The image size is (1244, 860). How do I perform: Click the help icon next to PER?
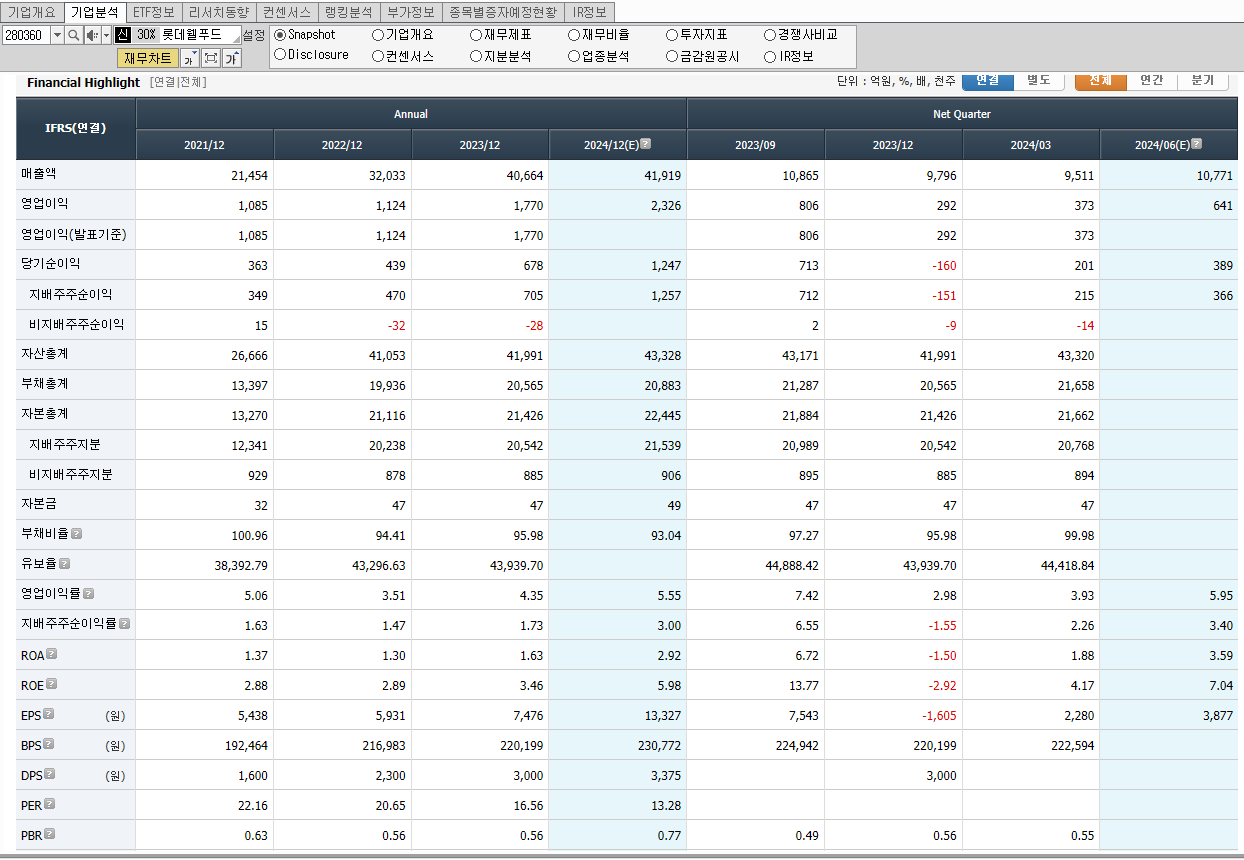50,804
